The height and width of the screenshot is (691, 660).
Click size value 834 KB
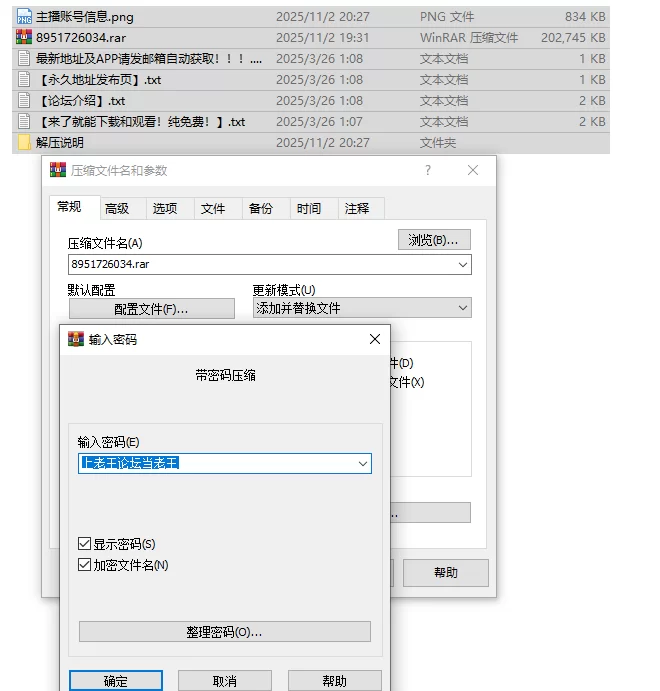click(586, 17)
